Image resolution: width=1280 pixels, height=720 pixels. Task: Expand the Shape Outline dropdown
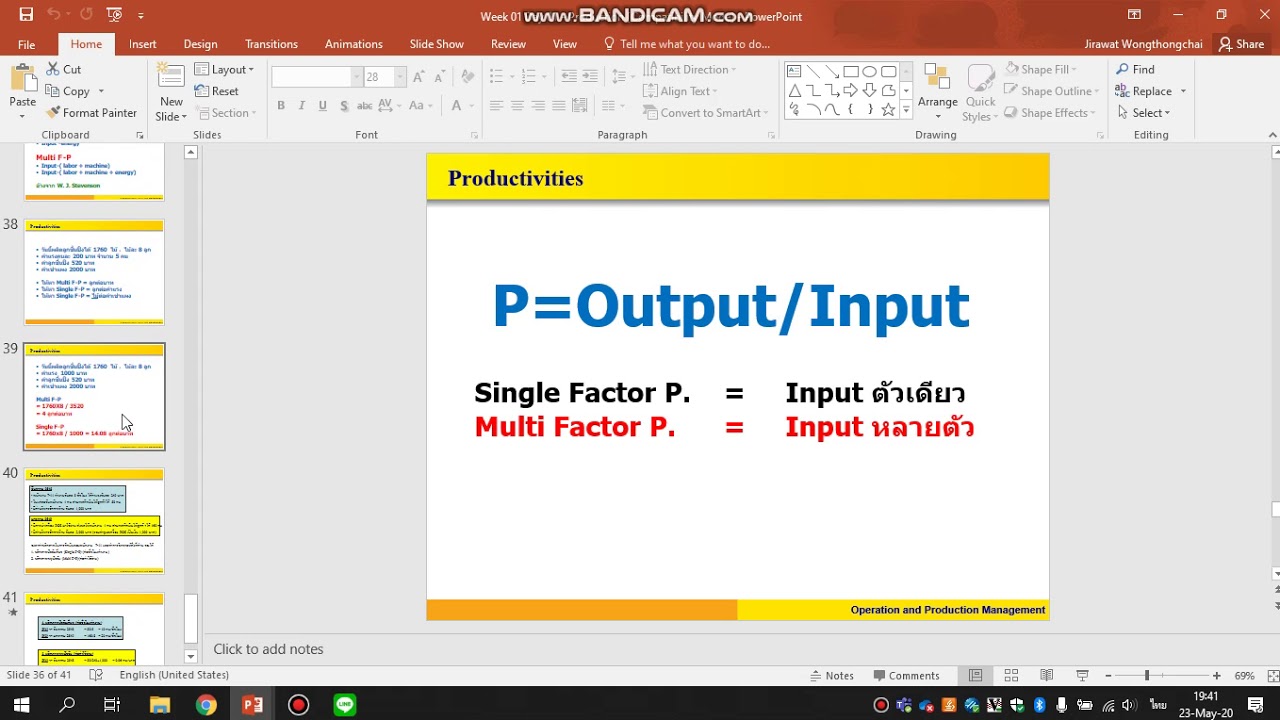click(x=1051, y=91)
